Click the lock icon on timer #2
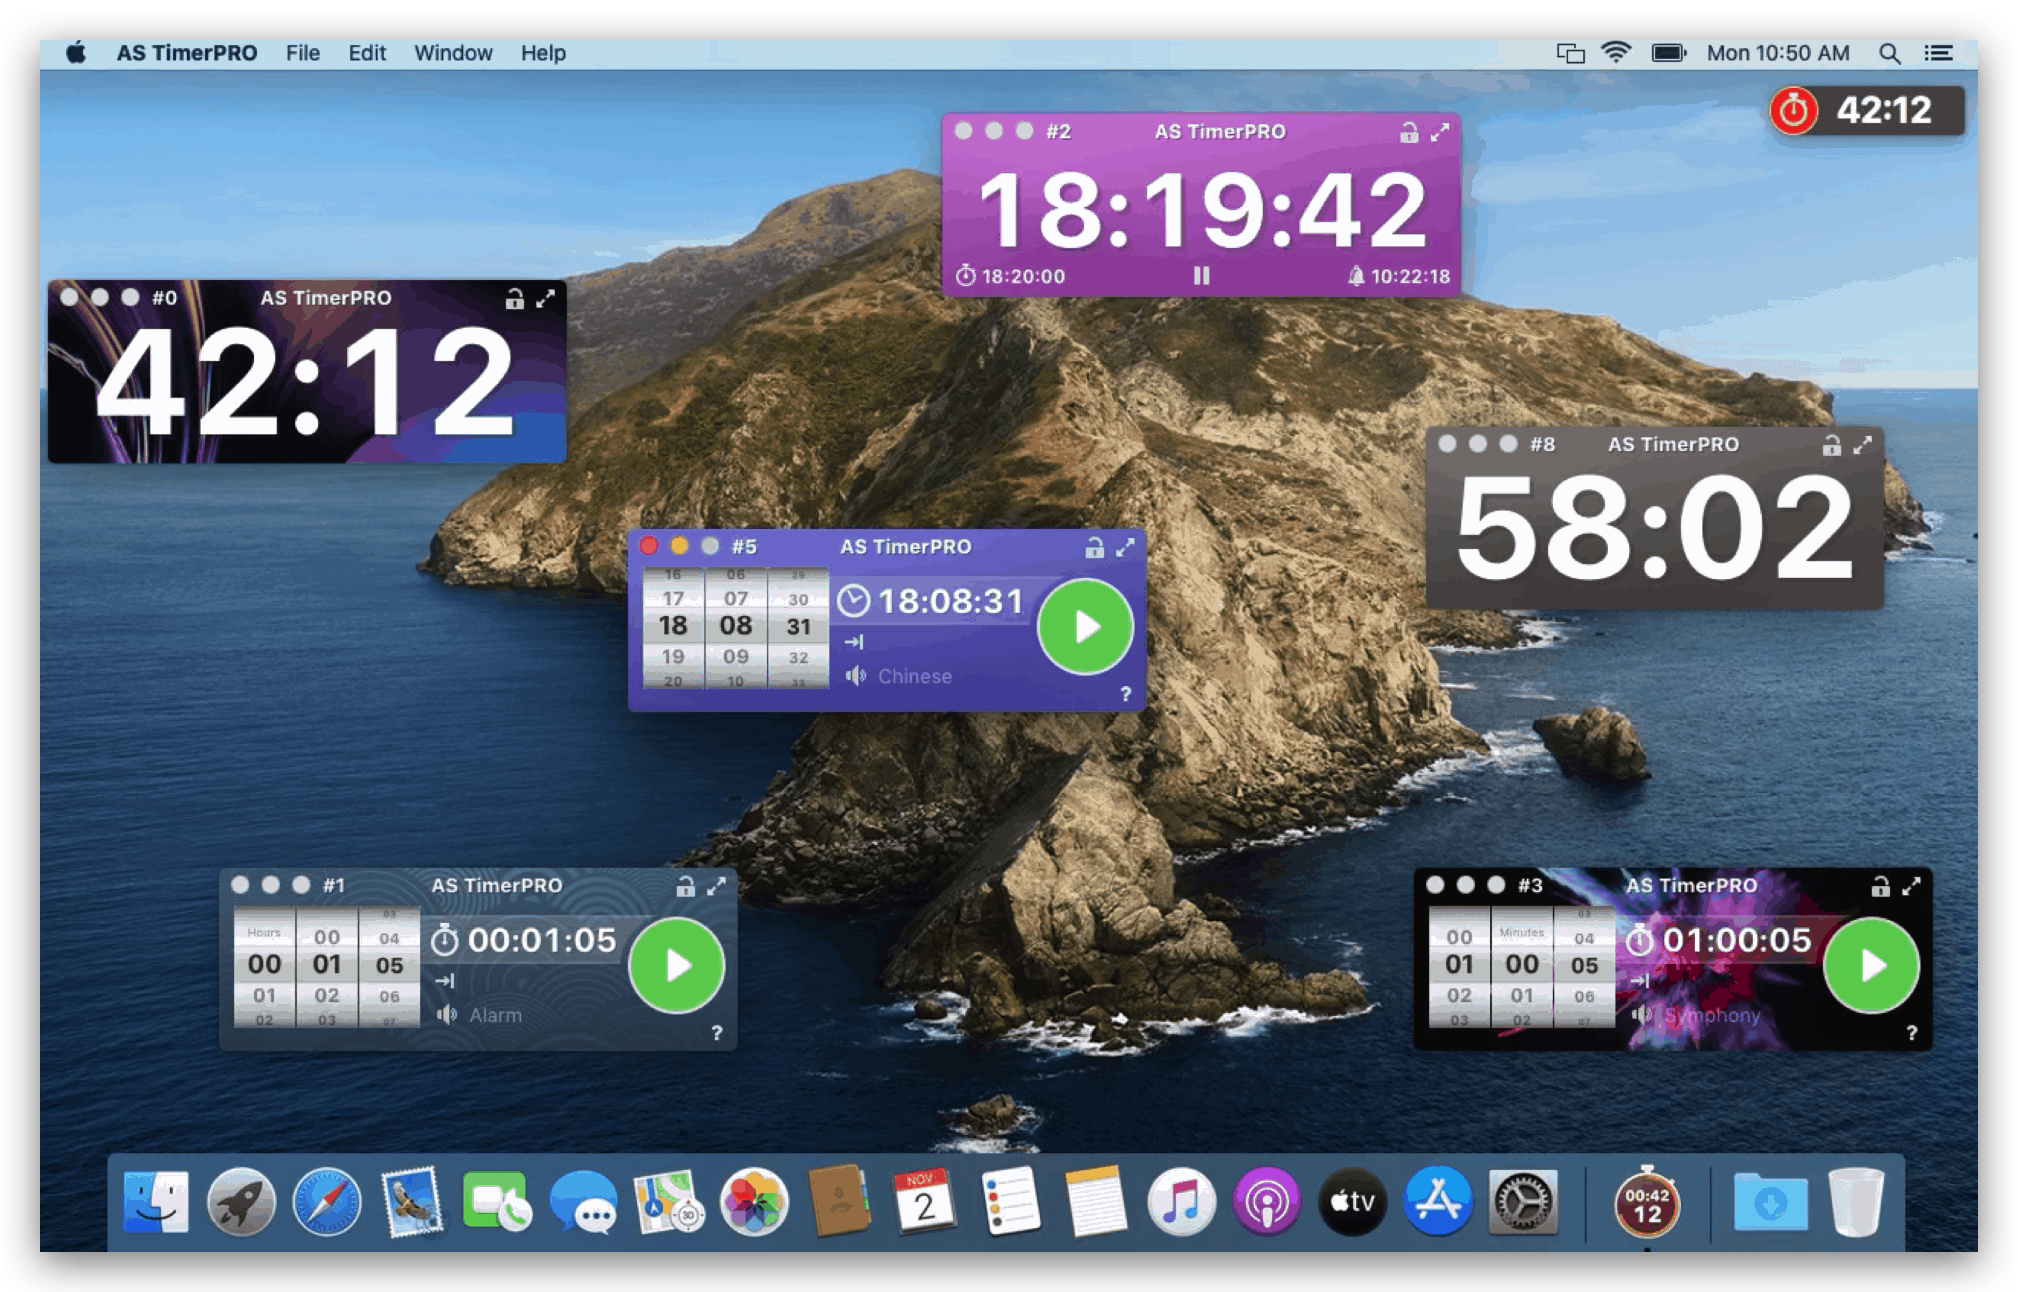 point(1408,132)
